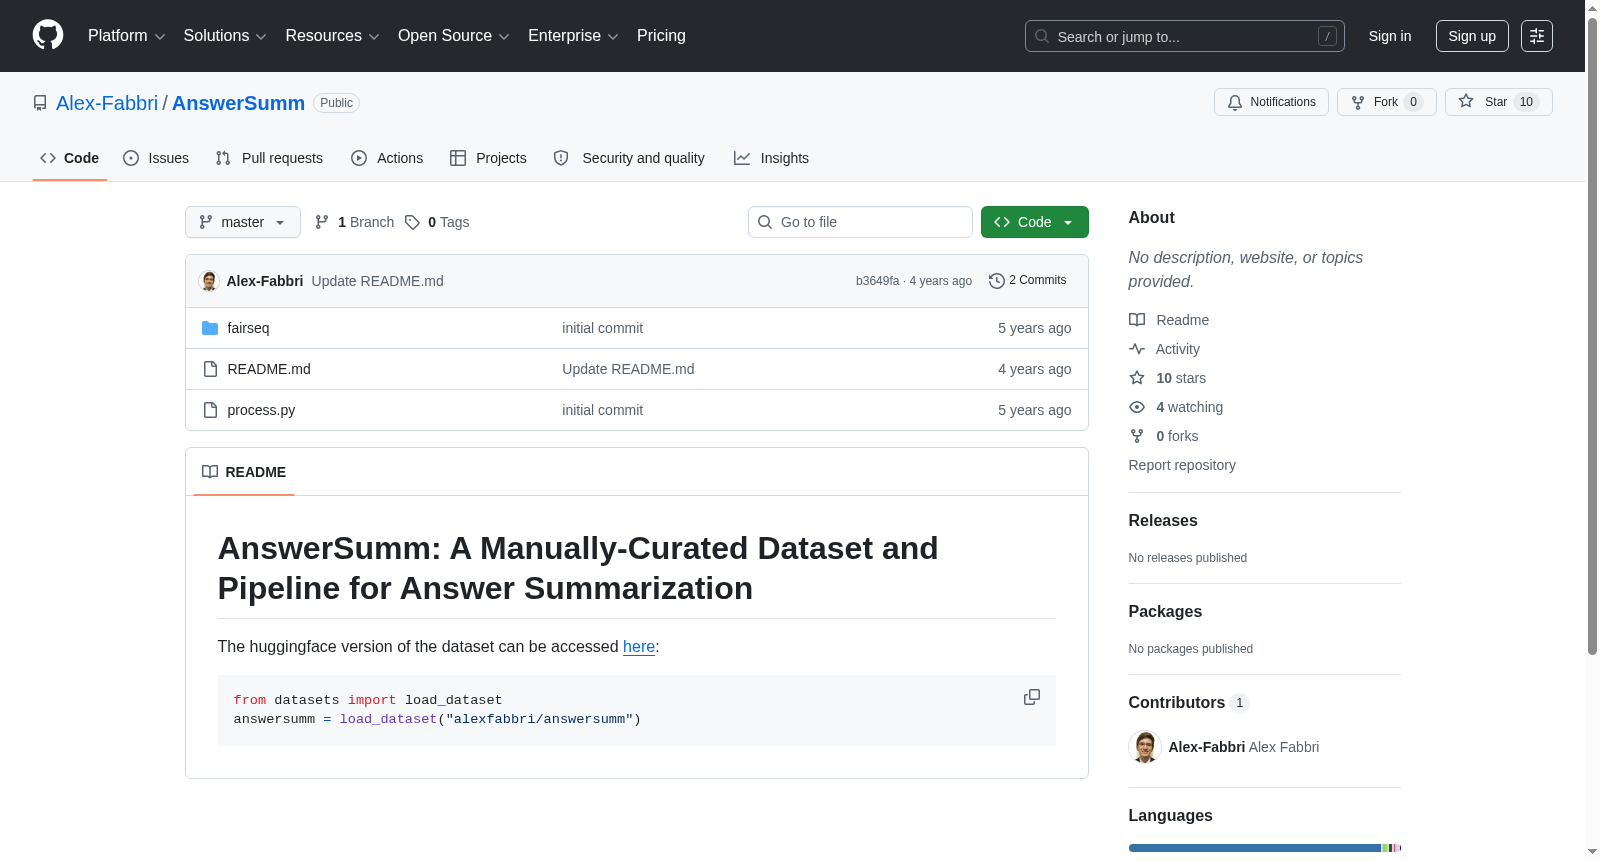Click the README.md file icon
Viewport: 1600px width, 861px height.
[210, 369]
